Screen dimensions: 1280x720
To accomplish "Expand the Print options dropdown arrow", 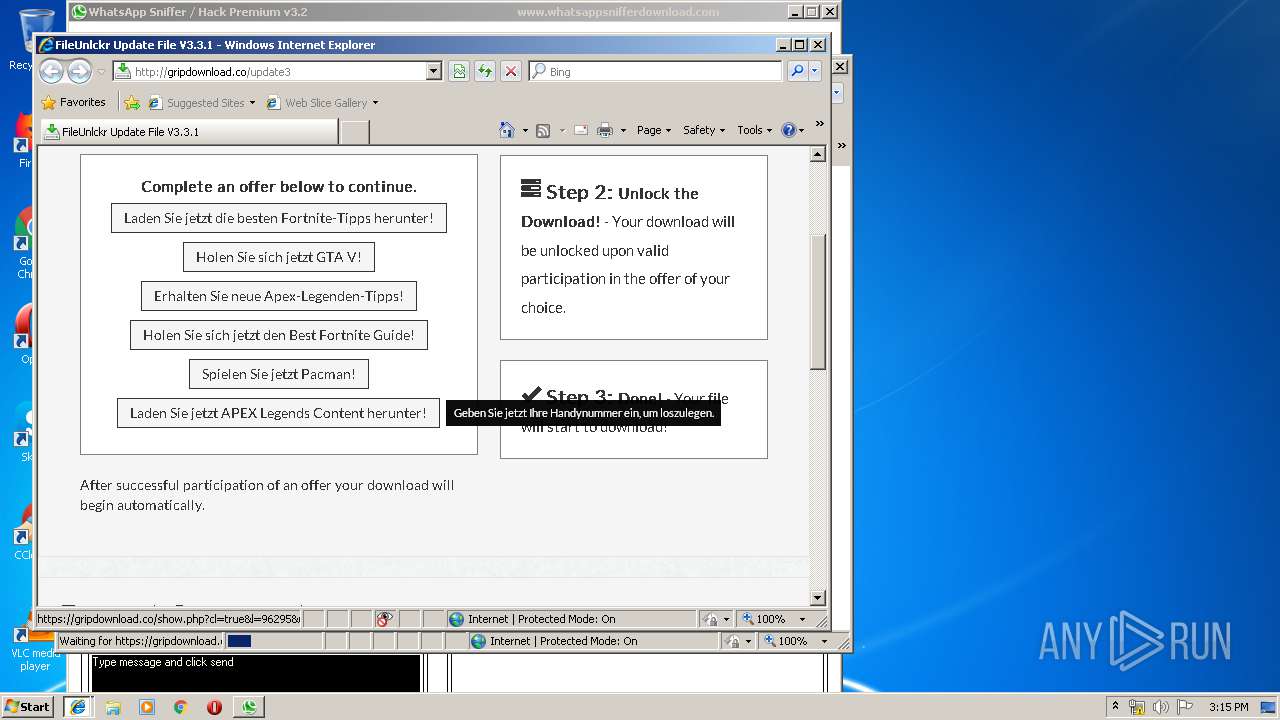I will point(623,130).
